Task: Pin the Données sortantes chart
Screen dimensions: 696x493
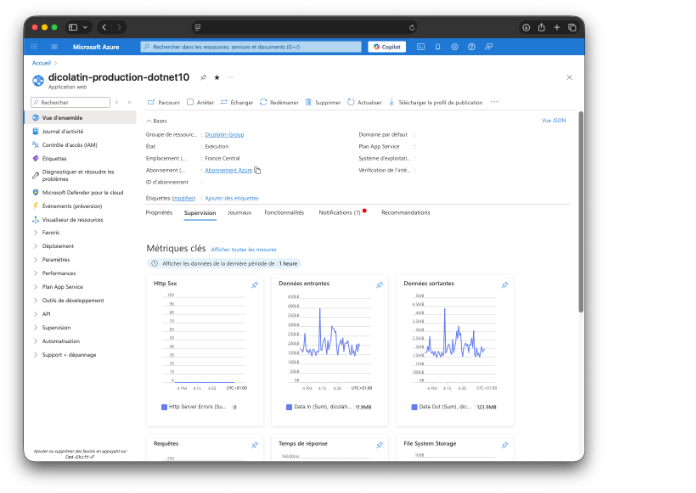Action: tap(505, 285)
